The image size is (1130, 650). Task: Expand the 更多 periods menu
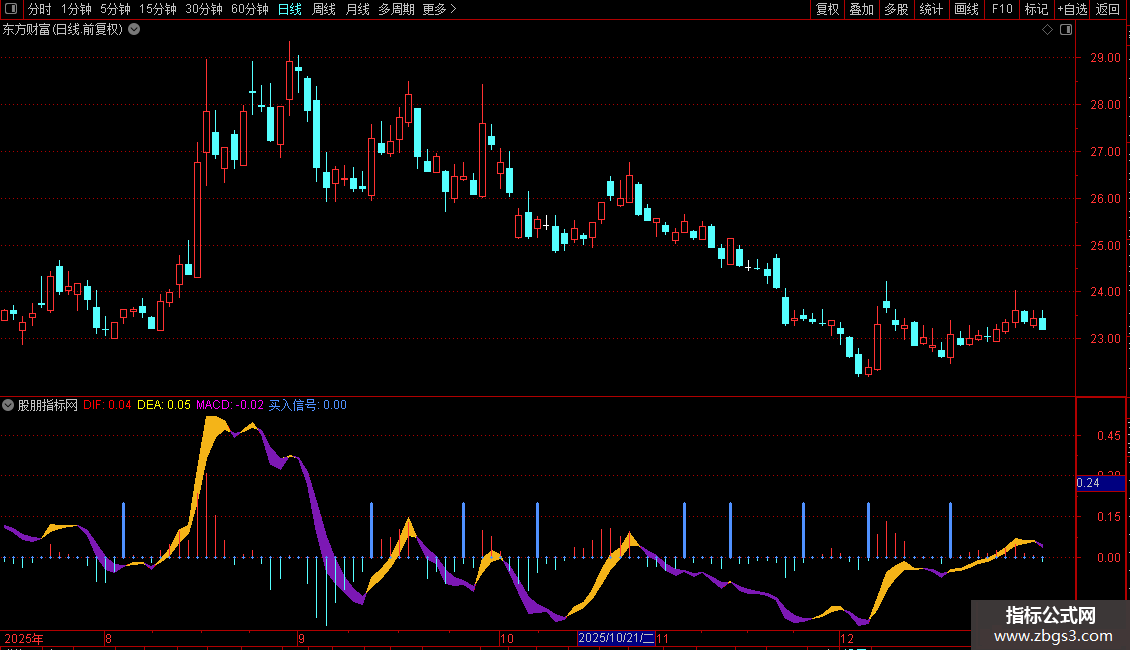point(440,9)
